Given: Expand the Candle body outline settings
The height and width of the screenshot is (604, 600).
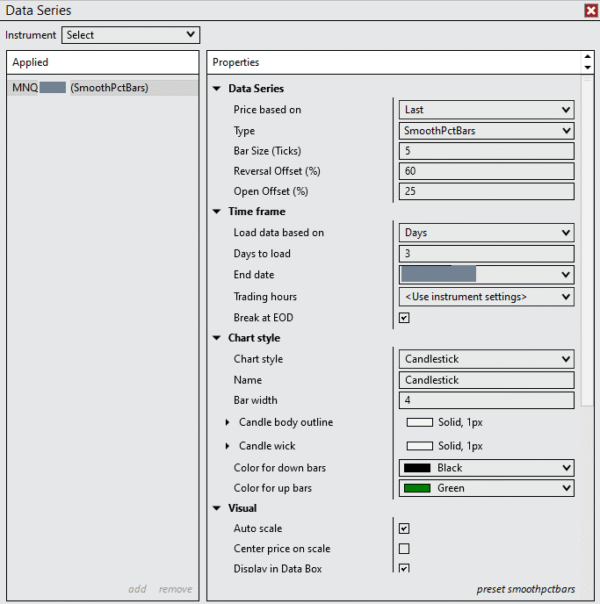Looking at the screenshot, I should tap(227, 422).
